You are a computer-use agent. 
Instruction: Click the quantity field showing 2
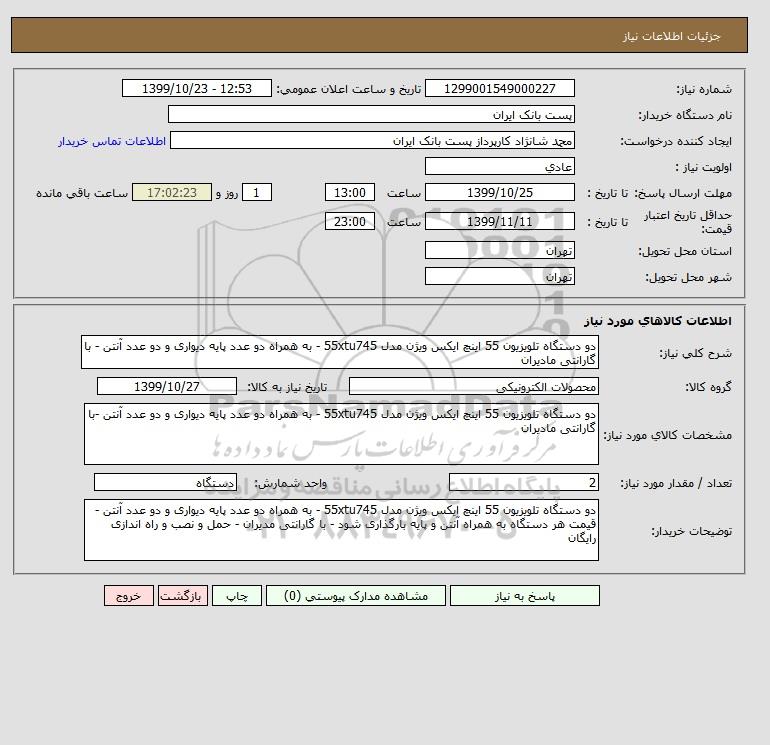(x=524, y=483)
